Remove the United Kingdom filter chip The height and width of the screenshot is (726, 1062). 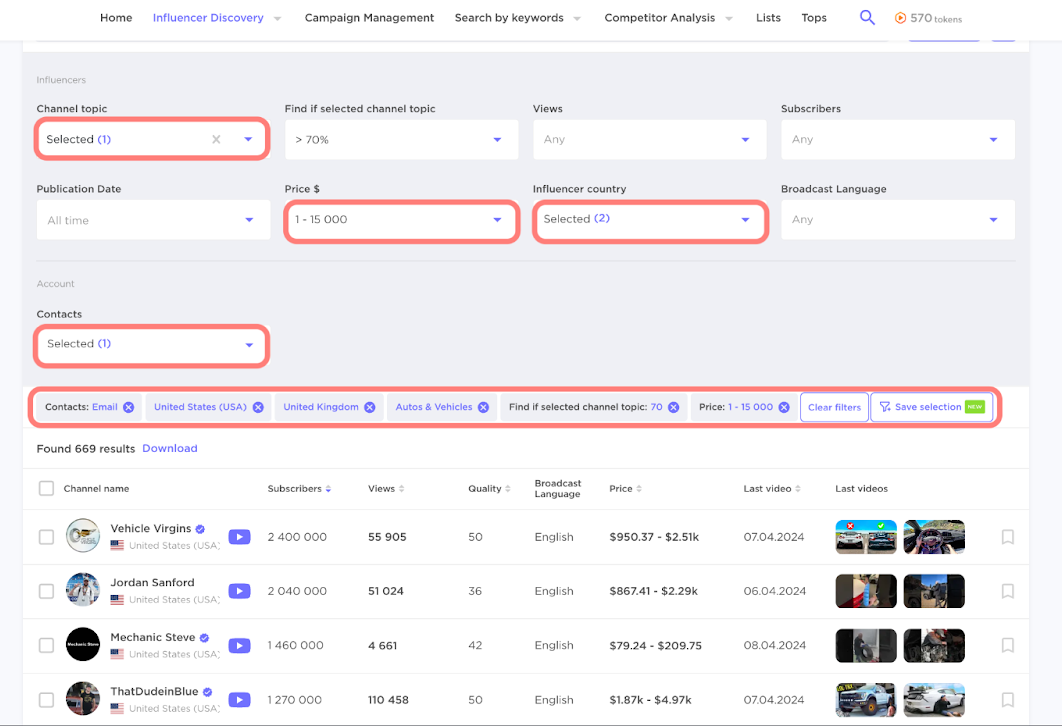click(370, 407)
